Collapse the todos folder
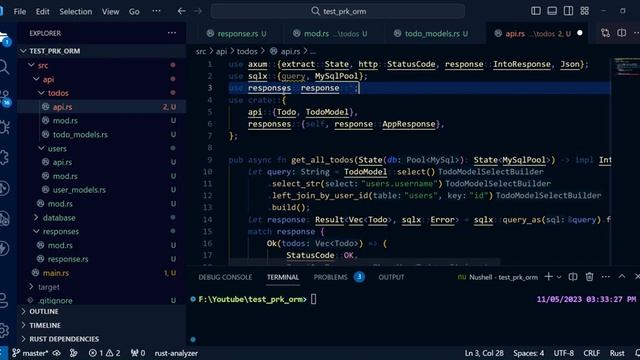The width and height of the screenshot is (640, 360). (x=102, y=93)
